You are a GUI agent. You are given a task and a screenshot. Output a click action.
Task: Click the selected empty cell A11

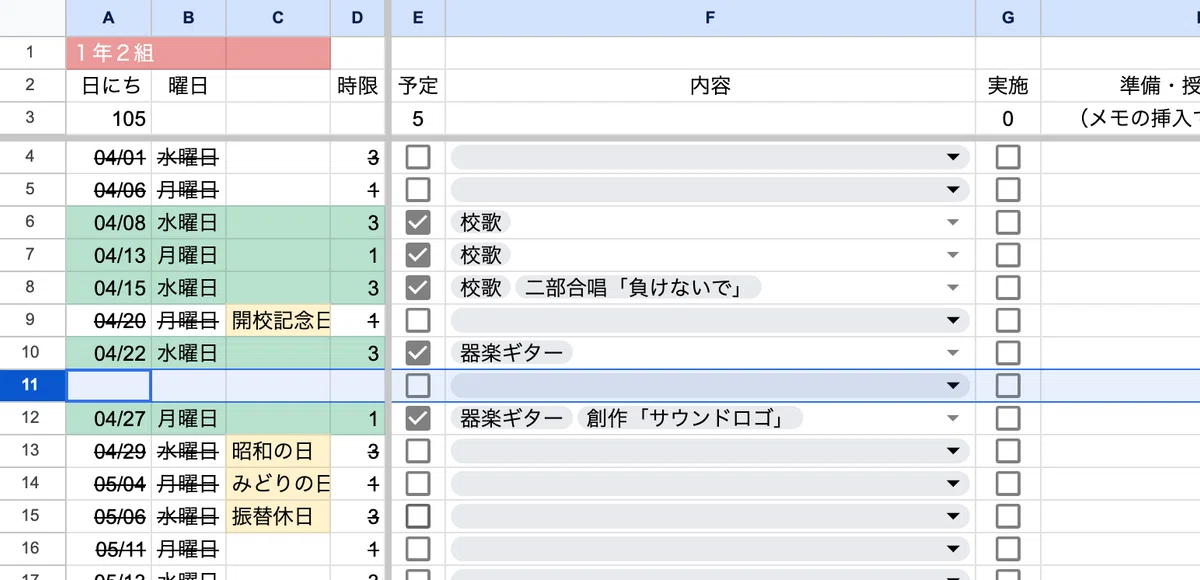point(108,385)
